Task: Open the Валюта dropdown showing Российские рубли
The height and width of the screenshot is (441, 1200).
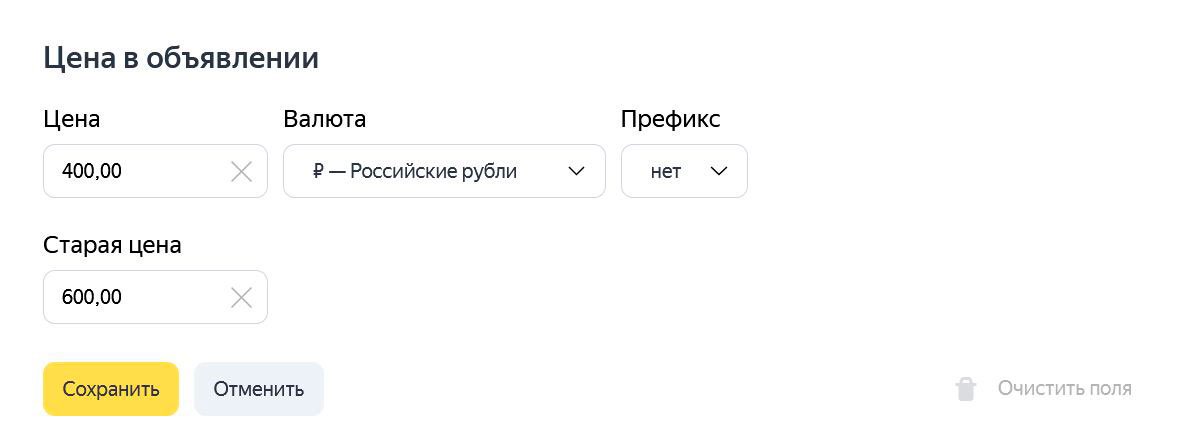Action: 444,171
